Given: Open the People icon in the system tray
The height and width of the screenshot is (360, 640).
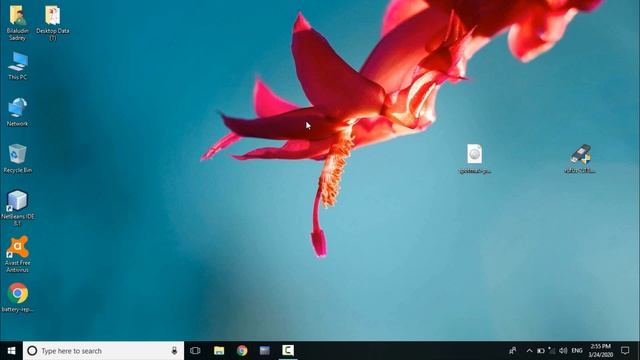Looking at the screenshot, I should 513,351.
